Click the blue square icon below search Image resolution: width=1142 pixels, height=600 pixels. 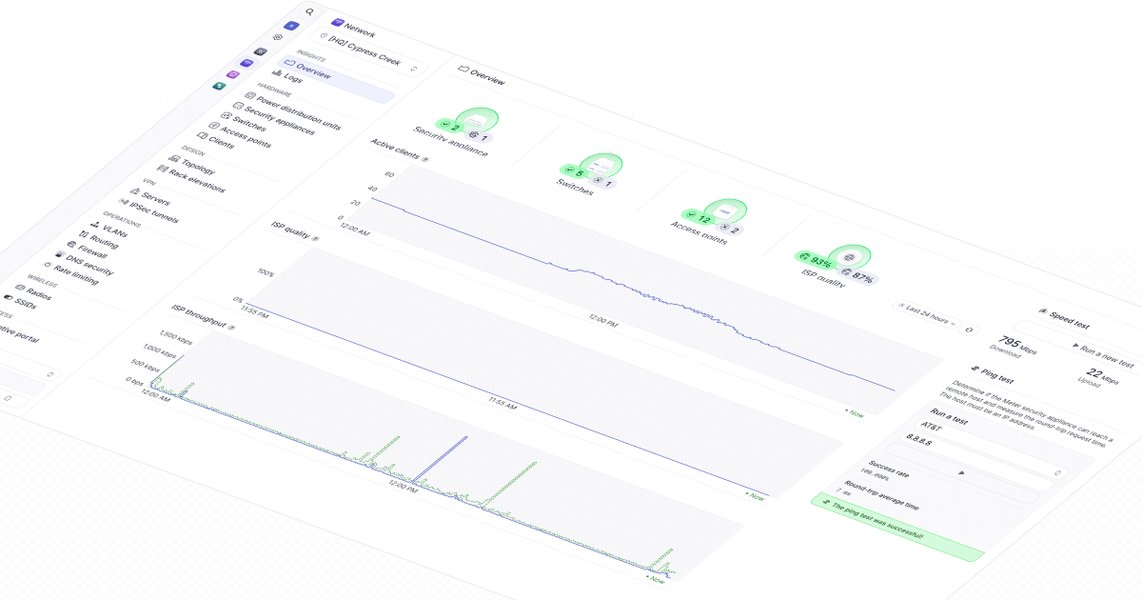[291, 25]
